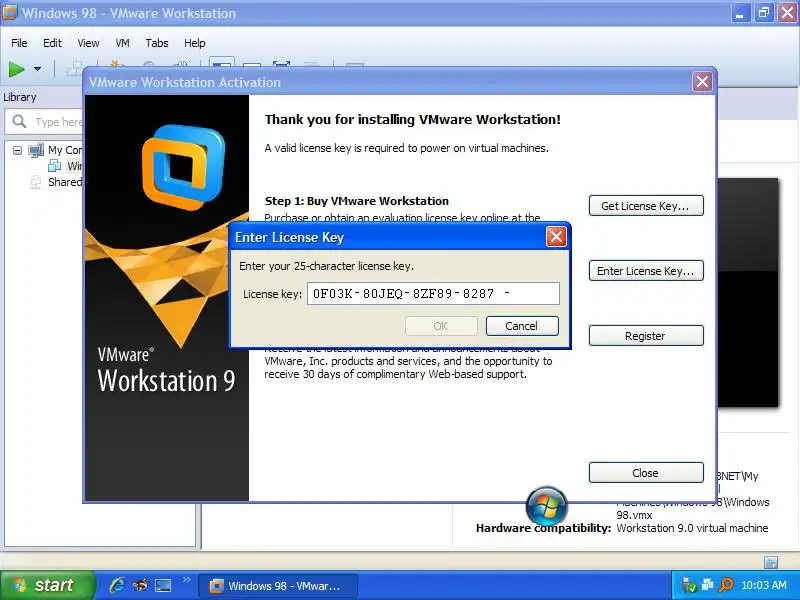Image resolution: width=800 pixels, height=600 pixels.
Task: Click the status bar icon at bottom right
Action: tap(771, 562)
